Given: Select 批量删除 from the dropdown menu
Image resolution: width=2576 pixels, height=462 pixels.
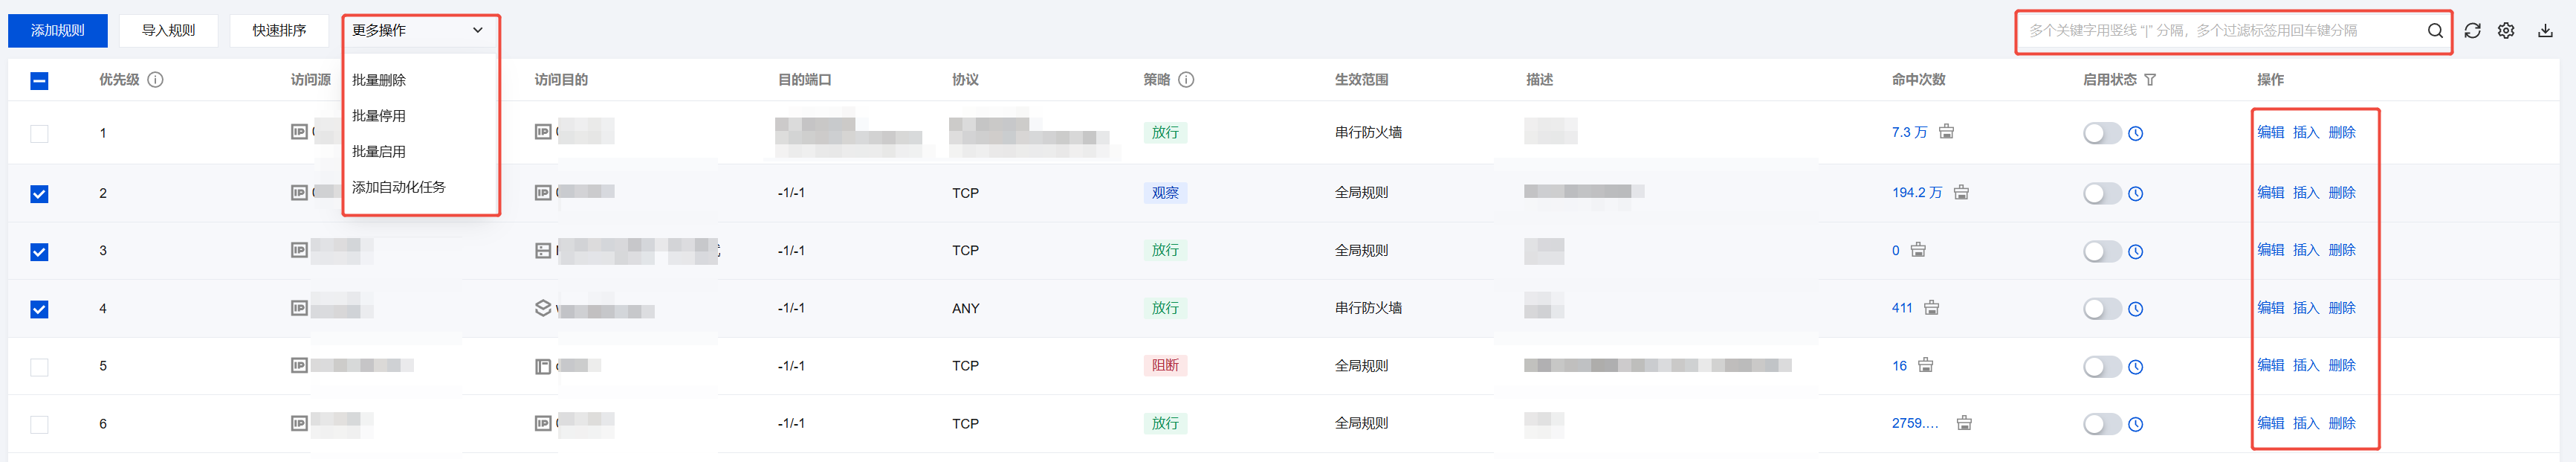Looking at the screenshot, I should (x=379, y=80).
